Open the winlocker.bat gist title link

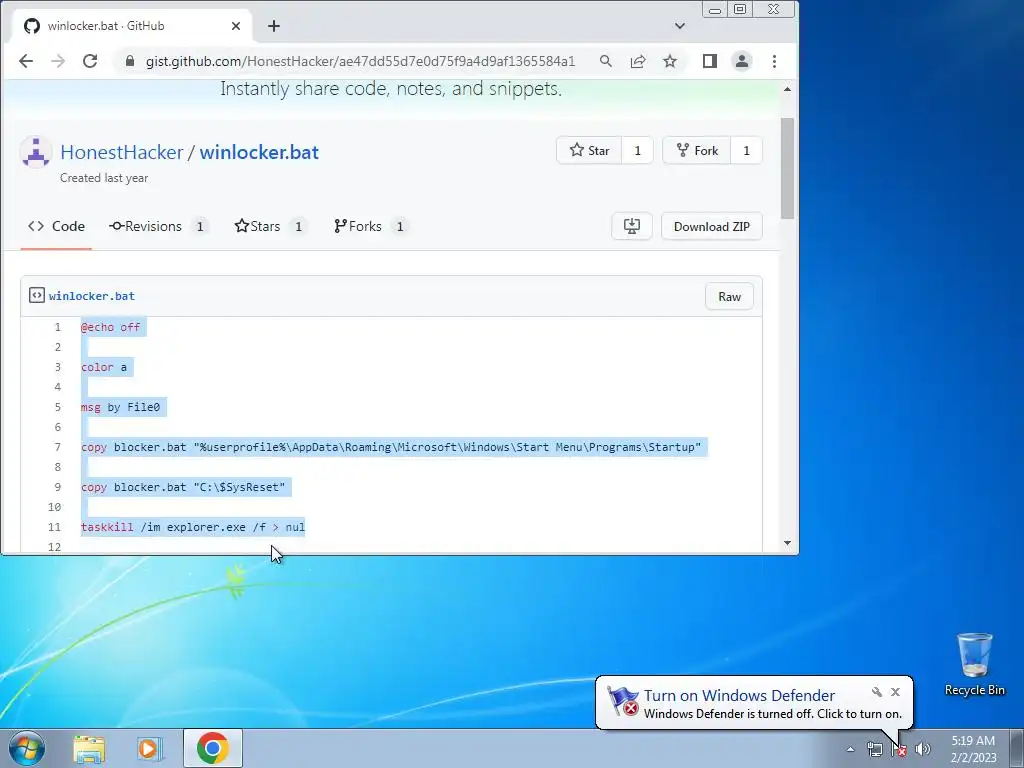(259, 152)
